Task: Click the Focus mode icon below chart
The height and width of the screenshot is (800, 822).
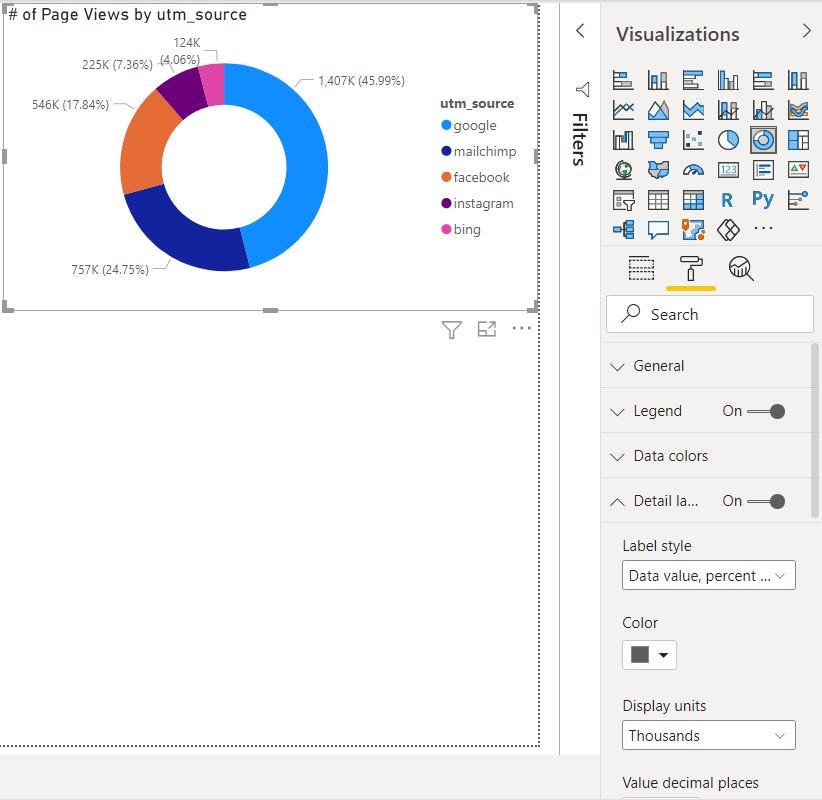Action: pos(486,329)
